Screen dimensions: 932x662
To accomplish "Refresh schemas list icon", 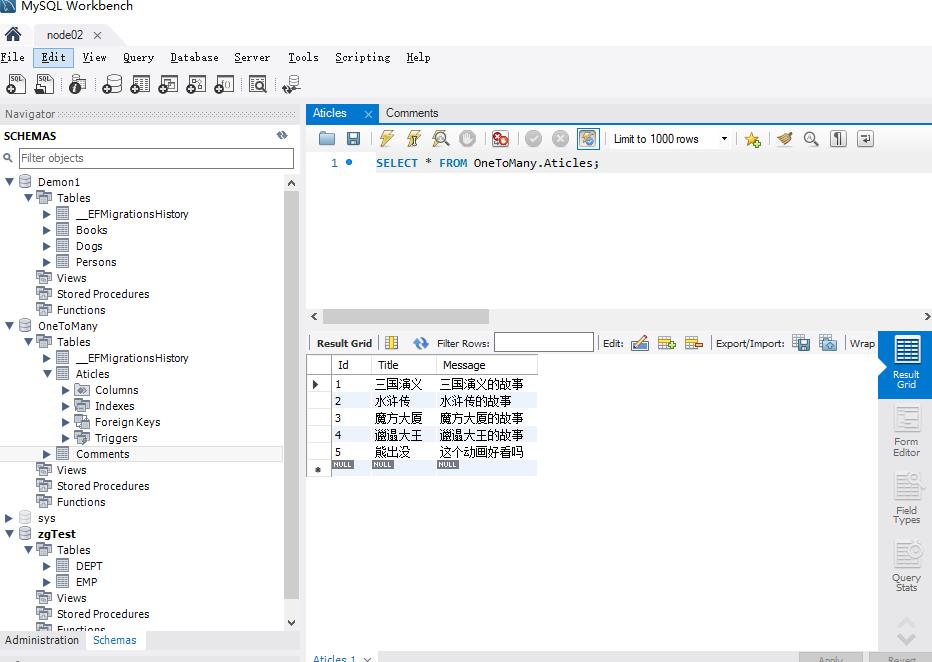I will (x=282, y=135).
